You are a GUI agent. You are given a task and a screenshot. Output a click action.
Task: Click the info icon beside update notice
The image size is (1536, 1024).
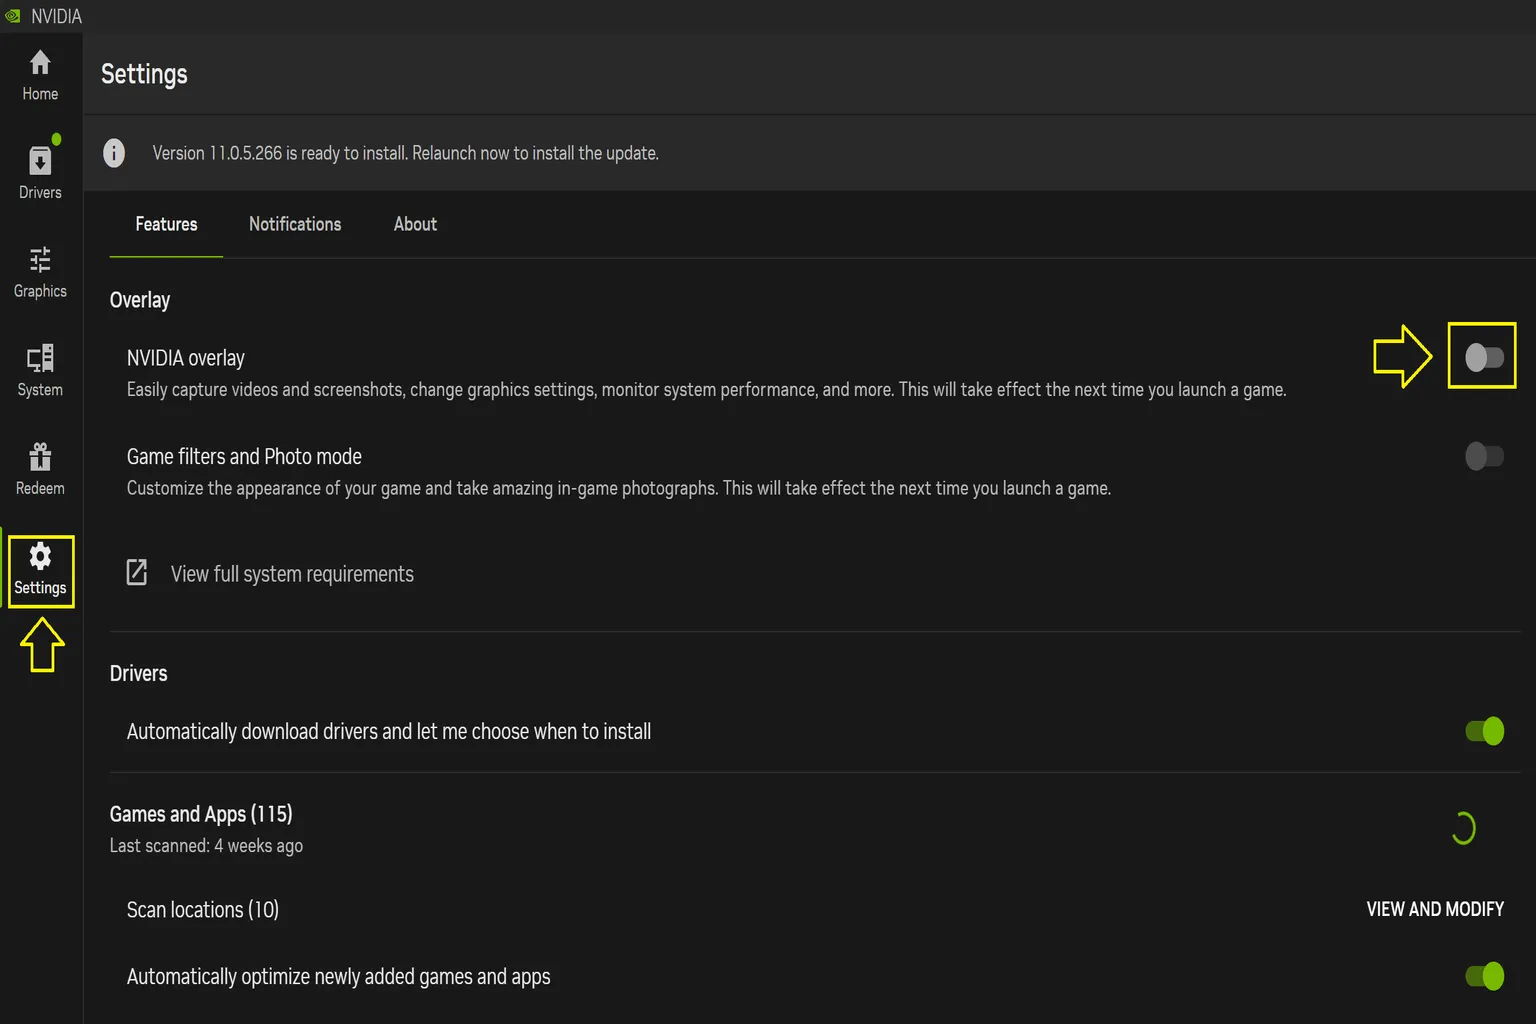pos(114,153)
